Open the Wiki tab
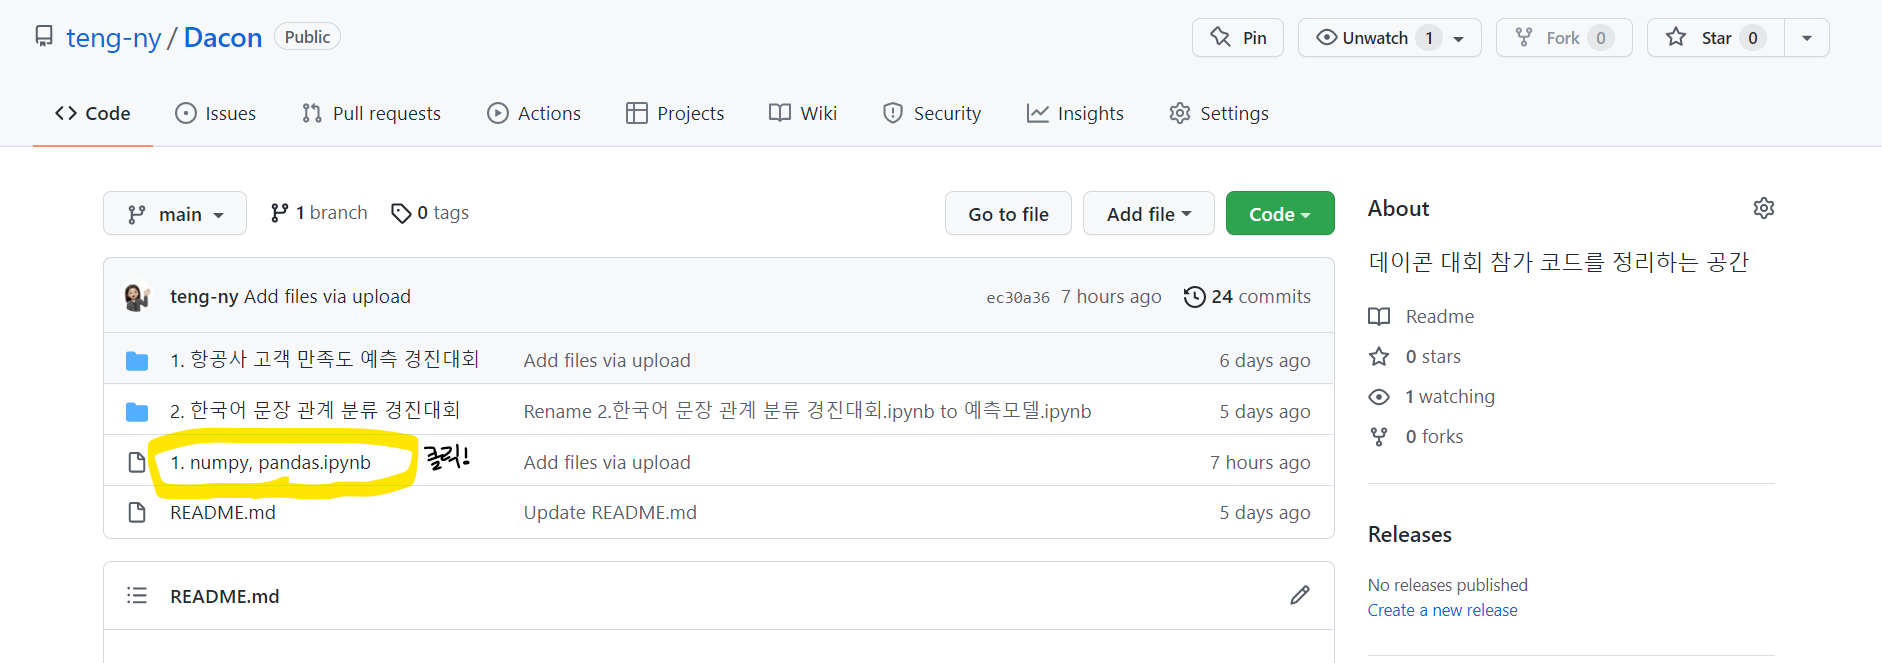 (x=803, y=114)
